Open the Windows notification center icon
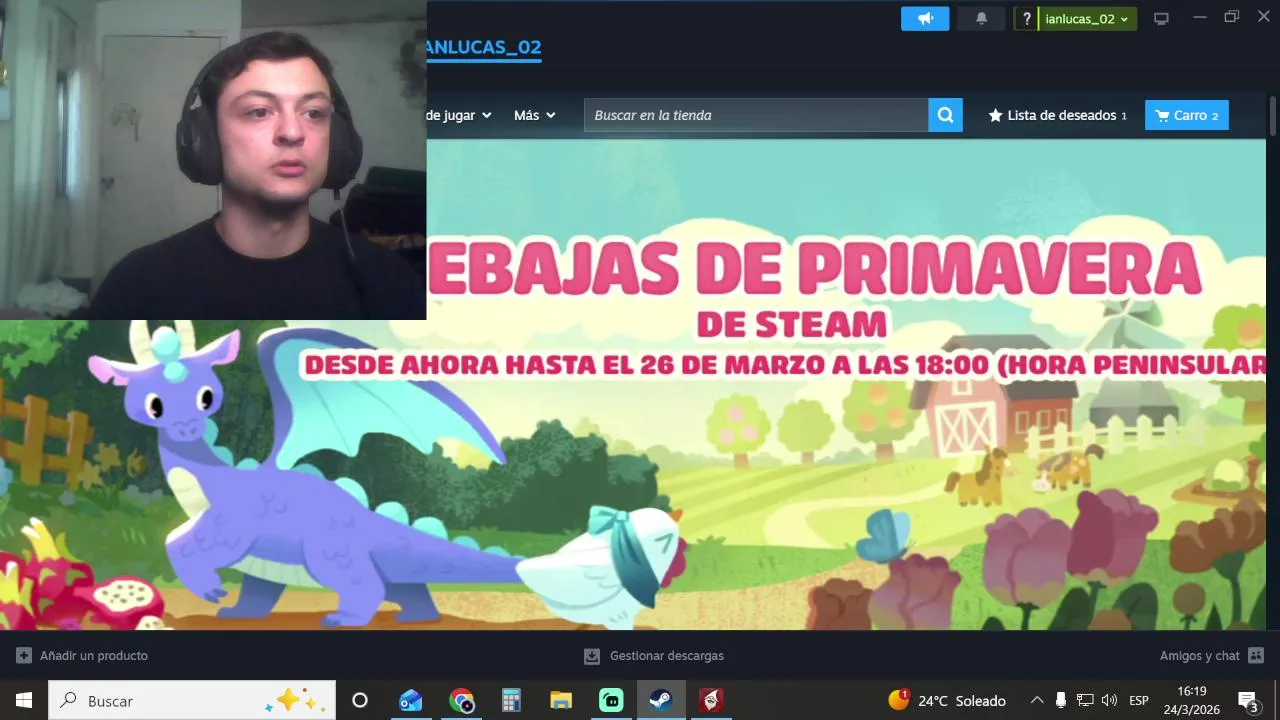The height and width of the screenshot is (720, 1280). [x=1248, y=700]
